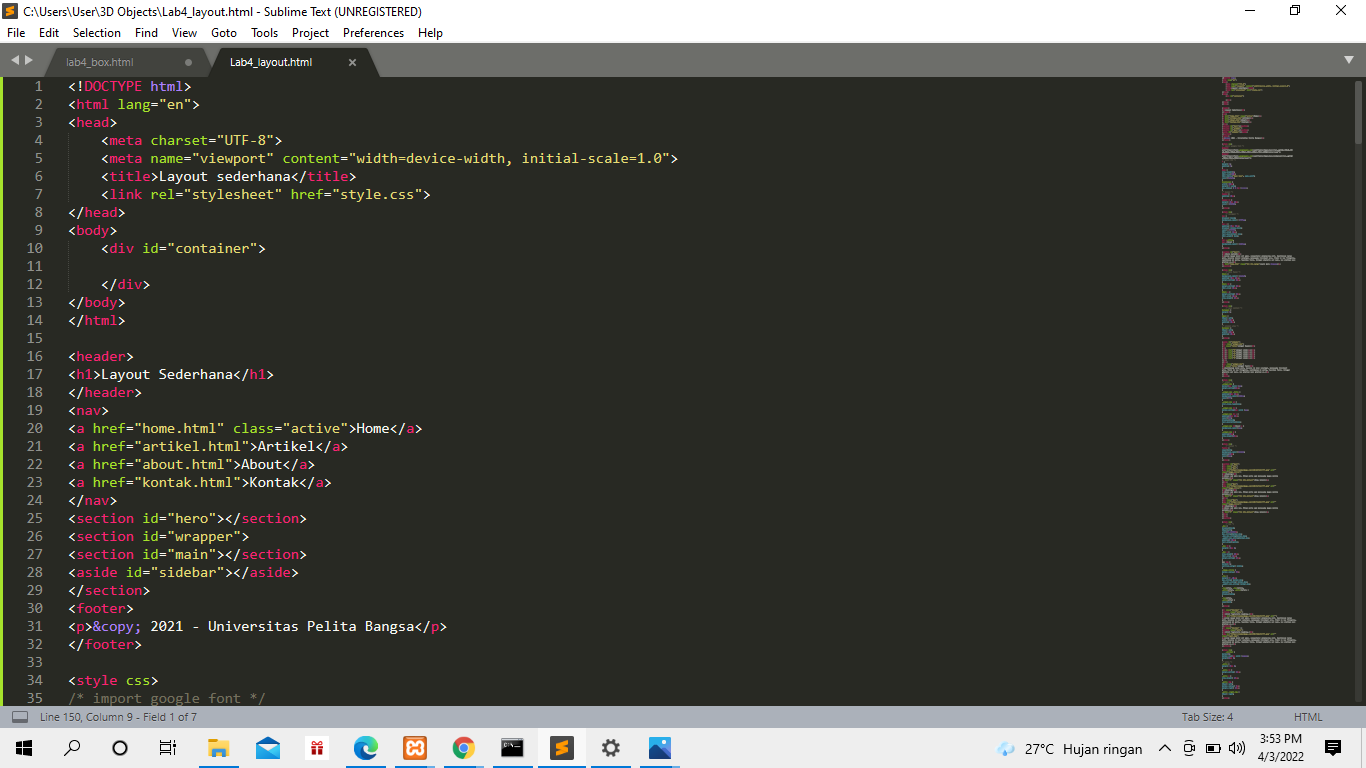Open the Goto menu
This screenshot has height=768, width=1366.
coord(224,33)
